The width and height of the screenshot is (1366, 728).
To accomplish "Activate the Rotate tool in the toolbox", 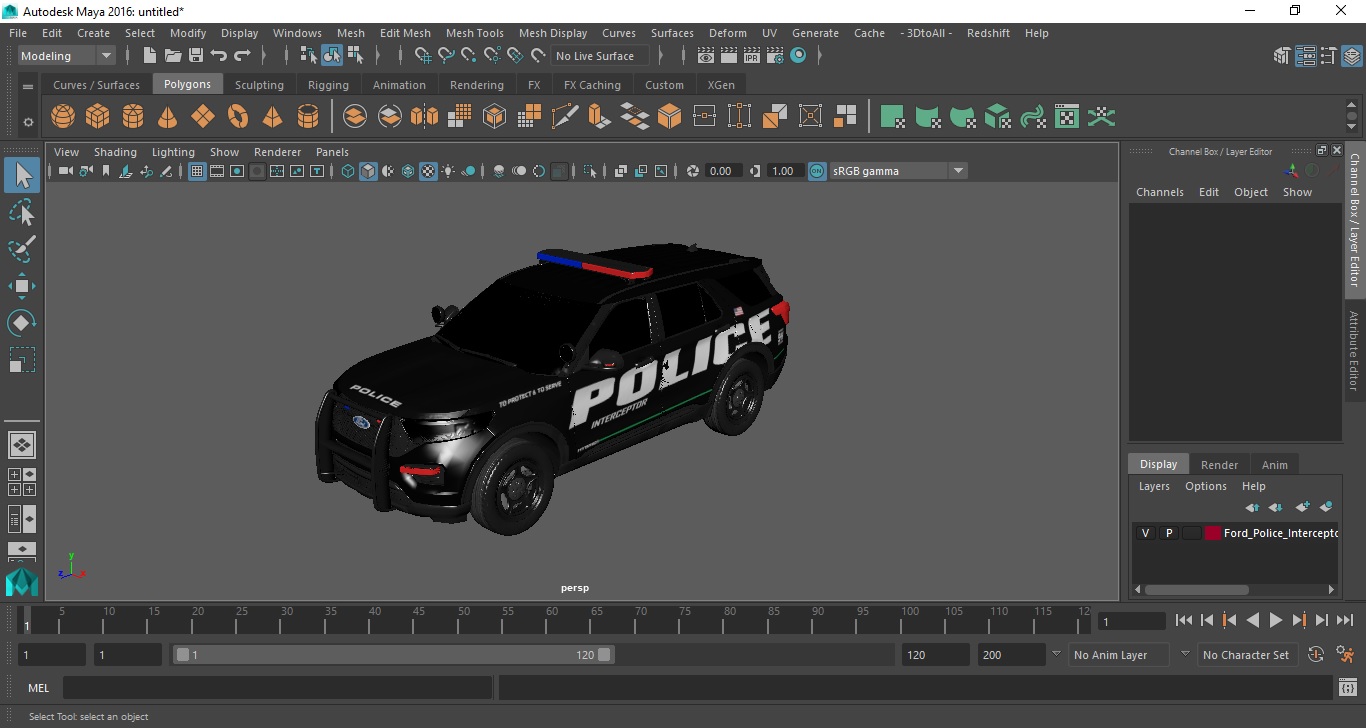I will (x=22, y=323).
